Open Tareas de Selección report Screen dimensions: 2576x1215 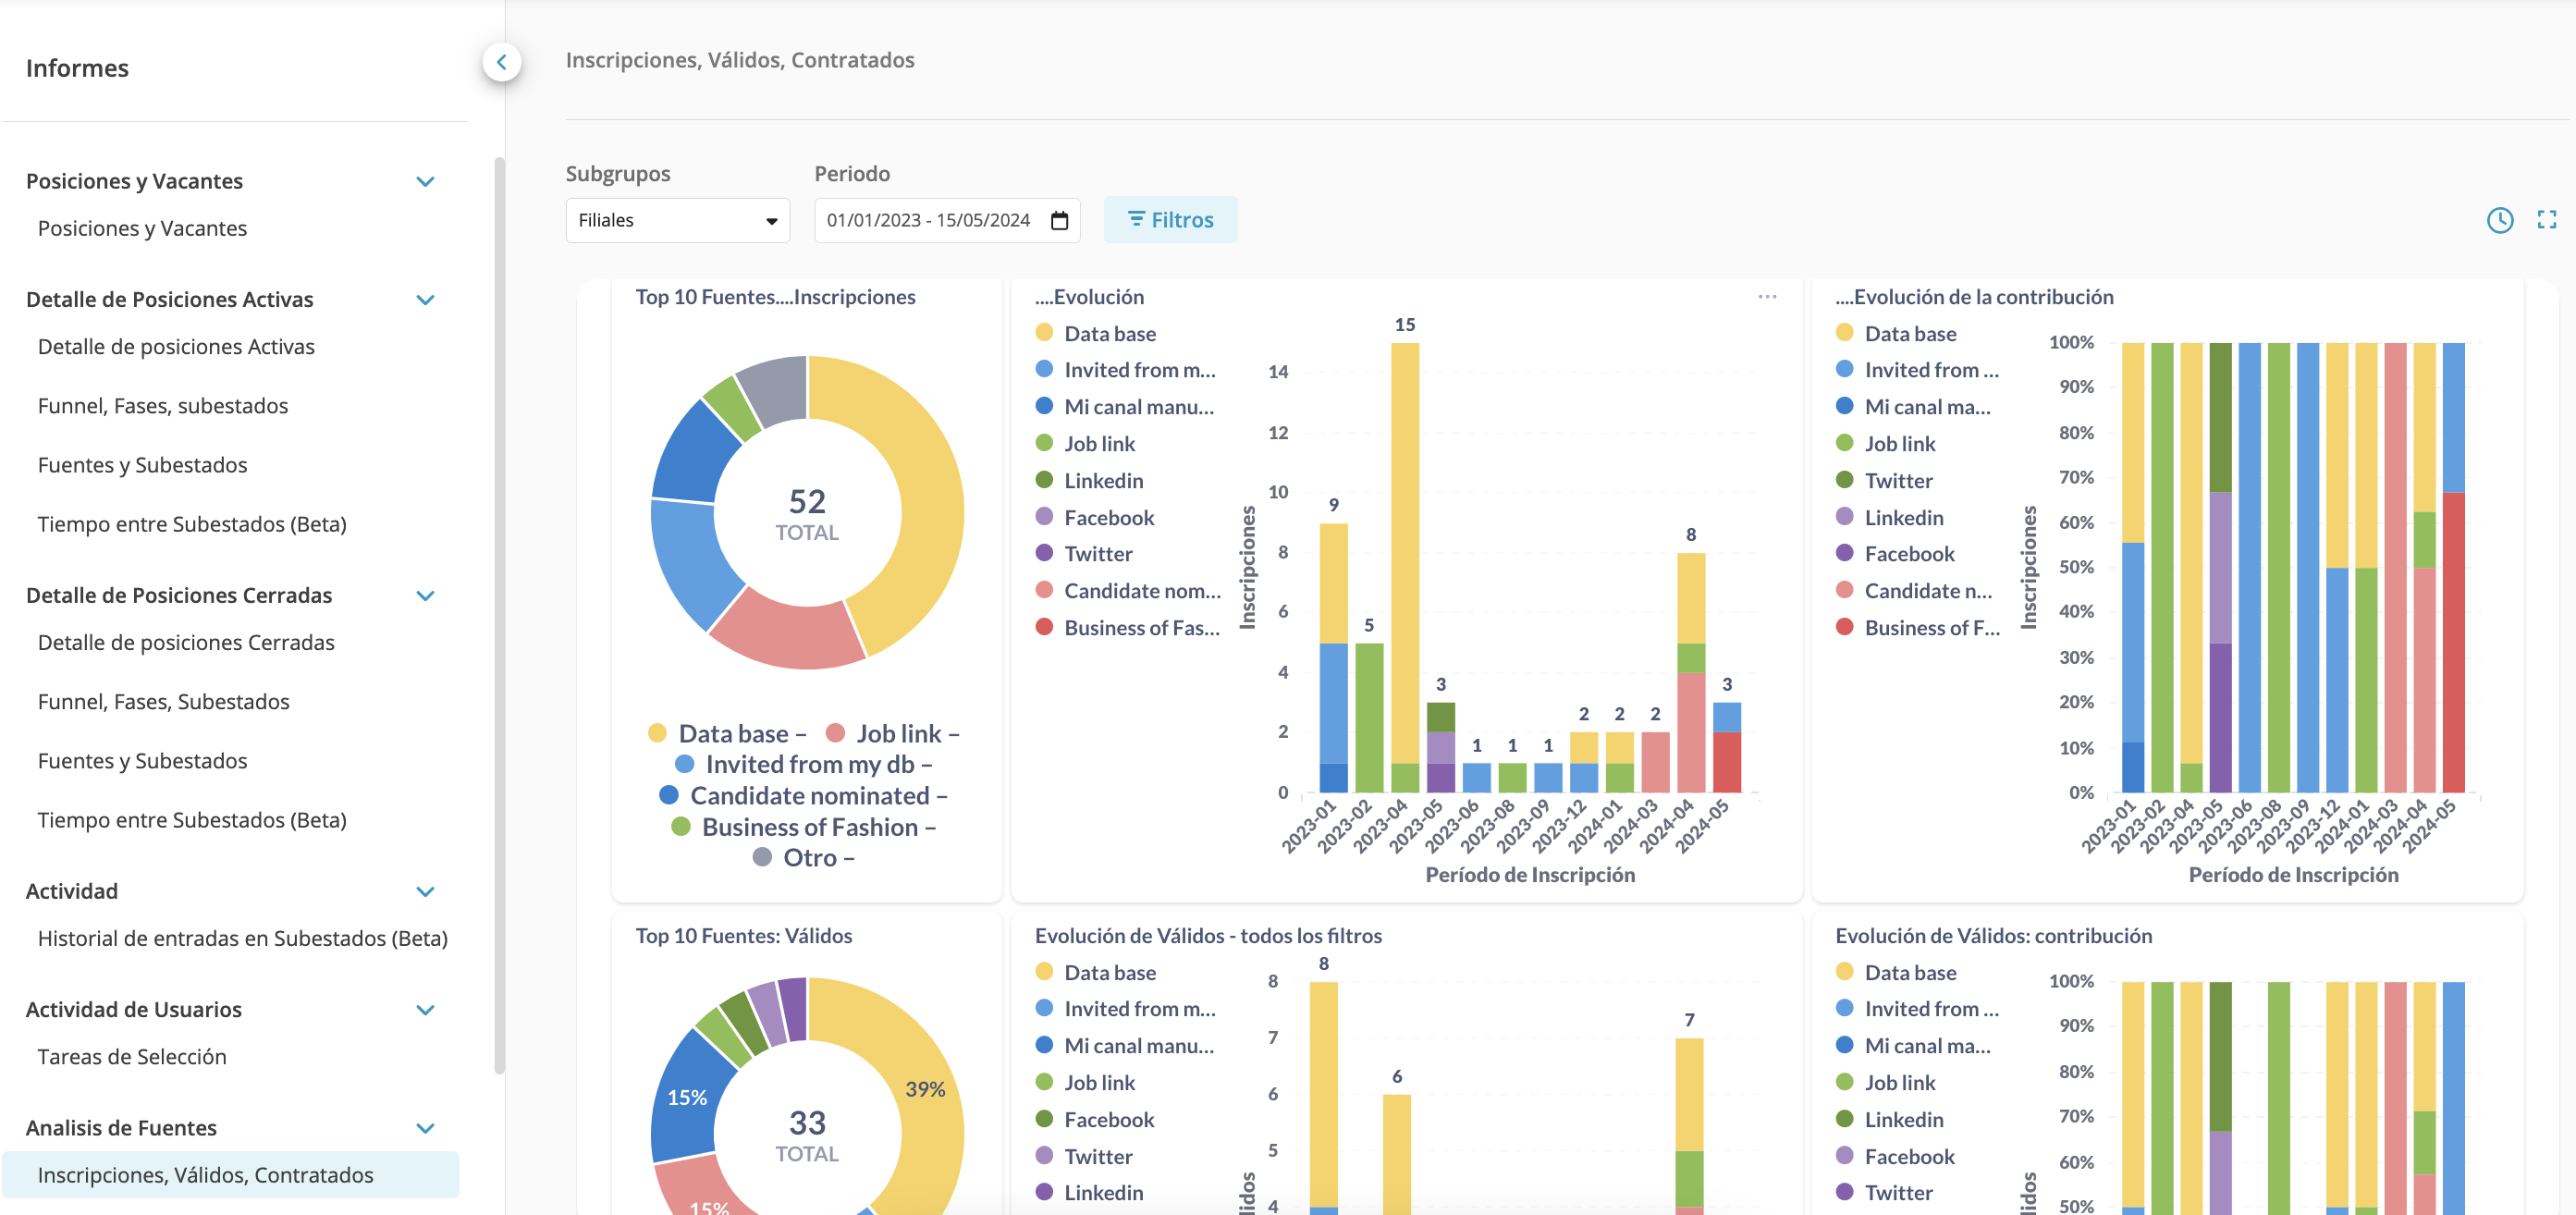[132, 1057]
